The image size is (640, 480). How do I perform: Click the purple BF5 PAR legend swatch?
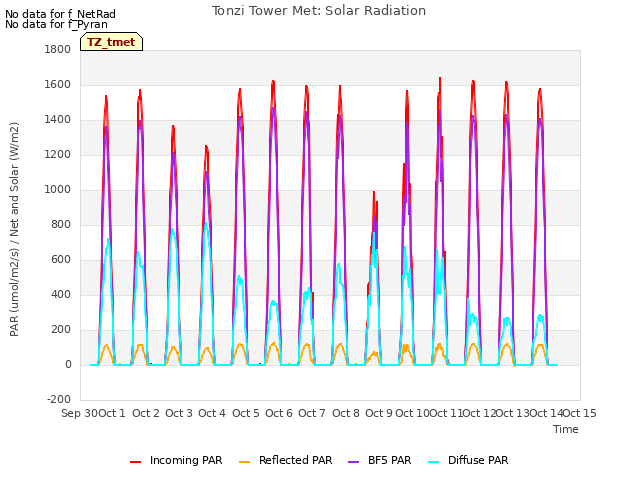pyautogui.click(x=353, y=462)
